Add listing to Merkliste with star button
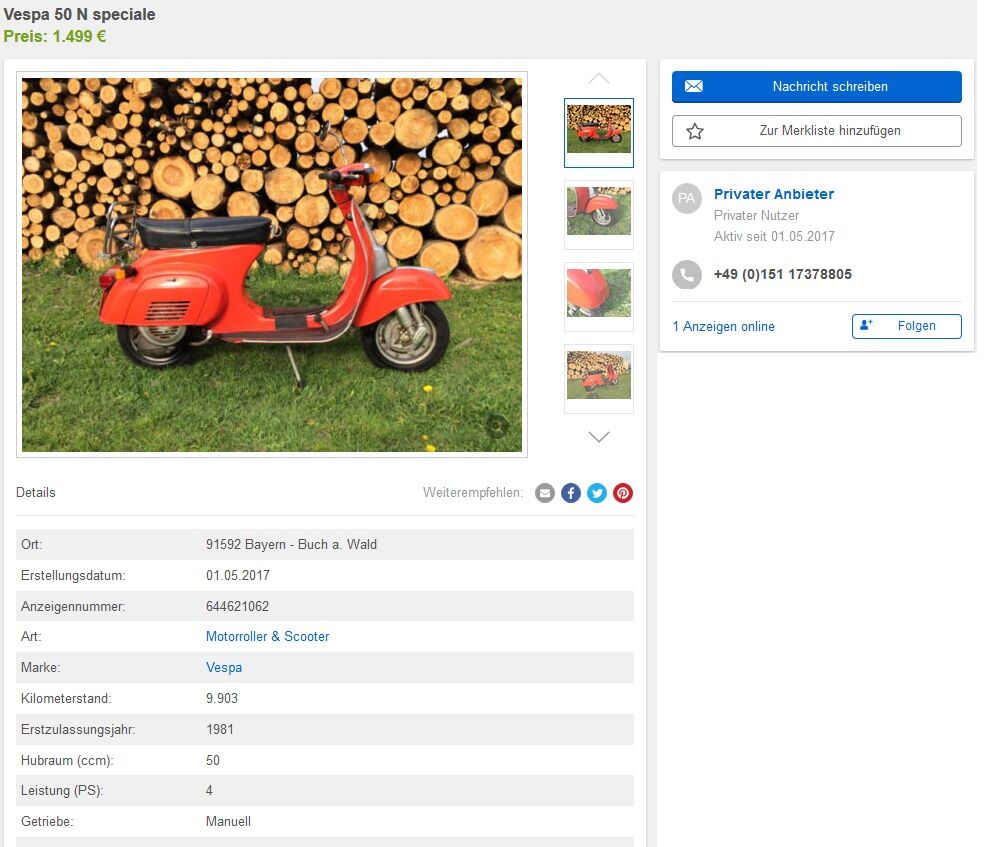Screen dimensions: 1008x847 pyautogui.click(x=816, y=131)
